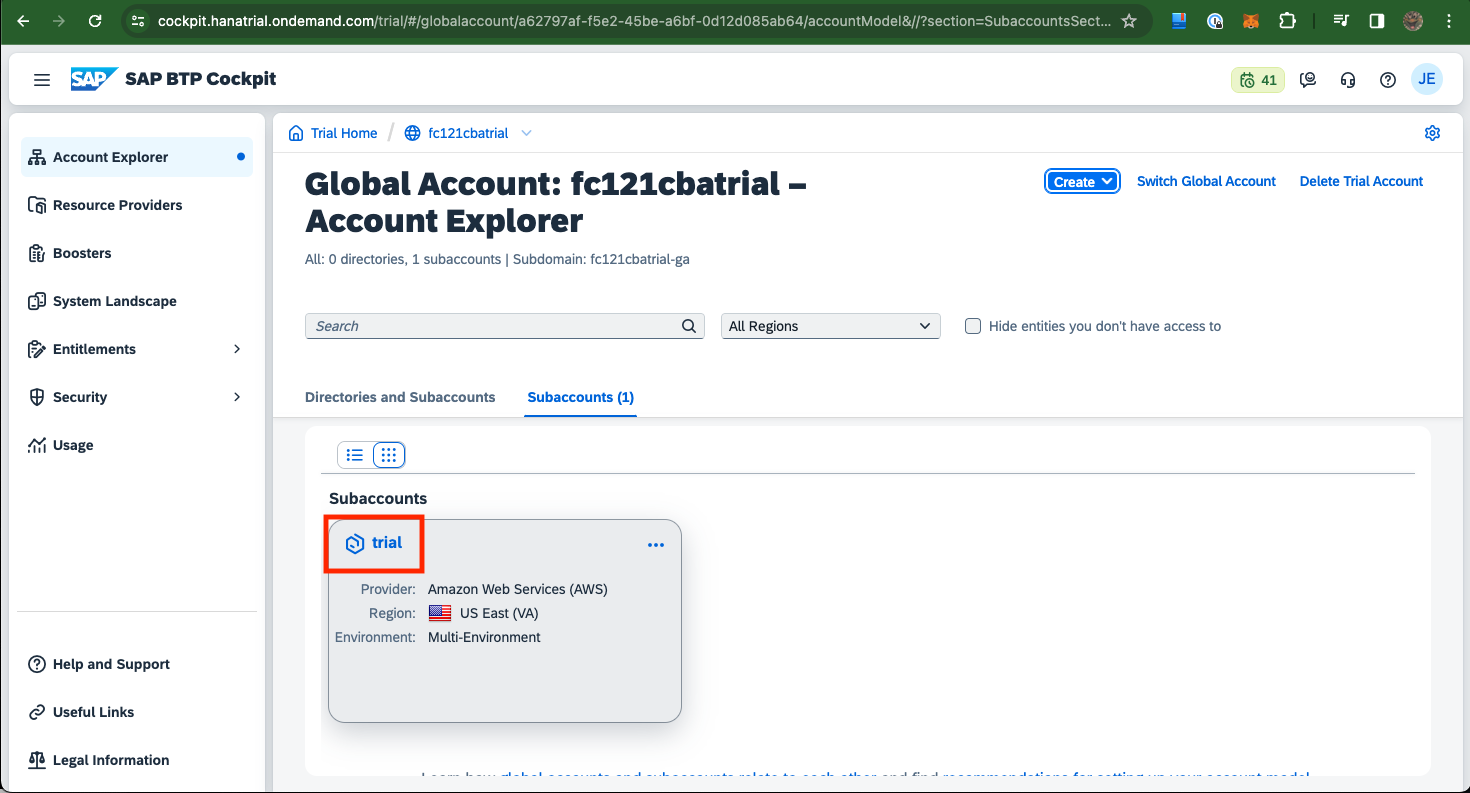Open the trial subaccount three-dot menu
Viewport: 1470px width, 793px height.
tap(656, 545)
